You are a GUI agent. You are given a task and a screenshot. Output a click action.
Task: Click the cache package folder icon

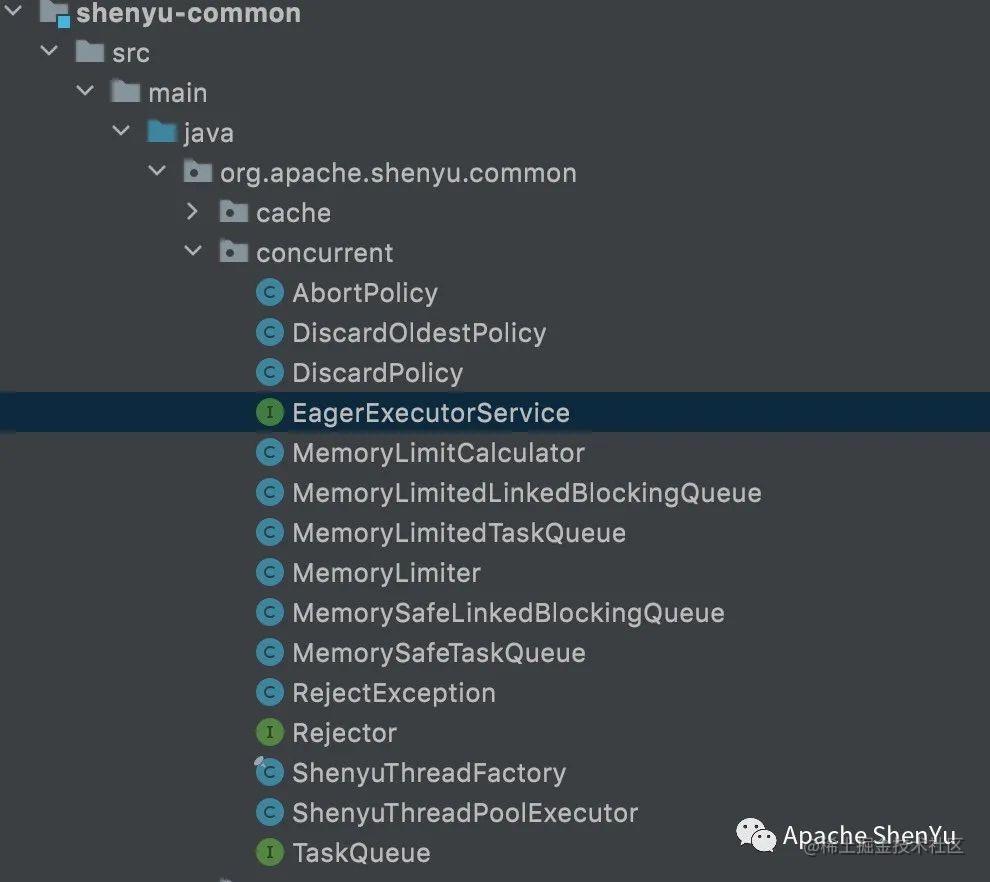pyautogui.click(x=233, y=213)
